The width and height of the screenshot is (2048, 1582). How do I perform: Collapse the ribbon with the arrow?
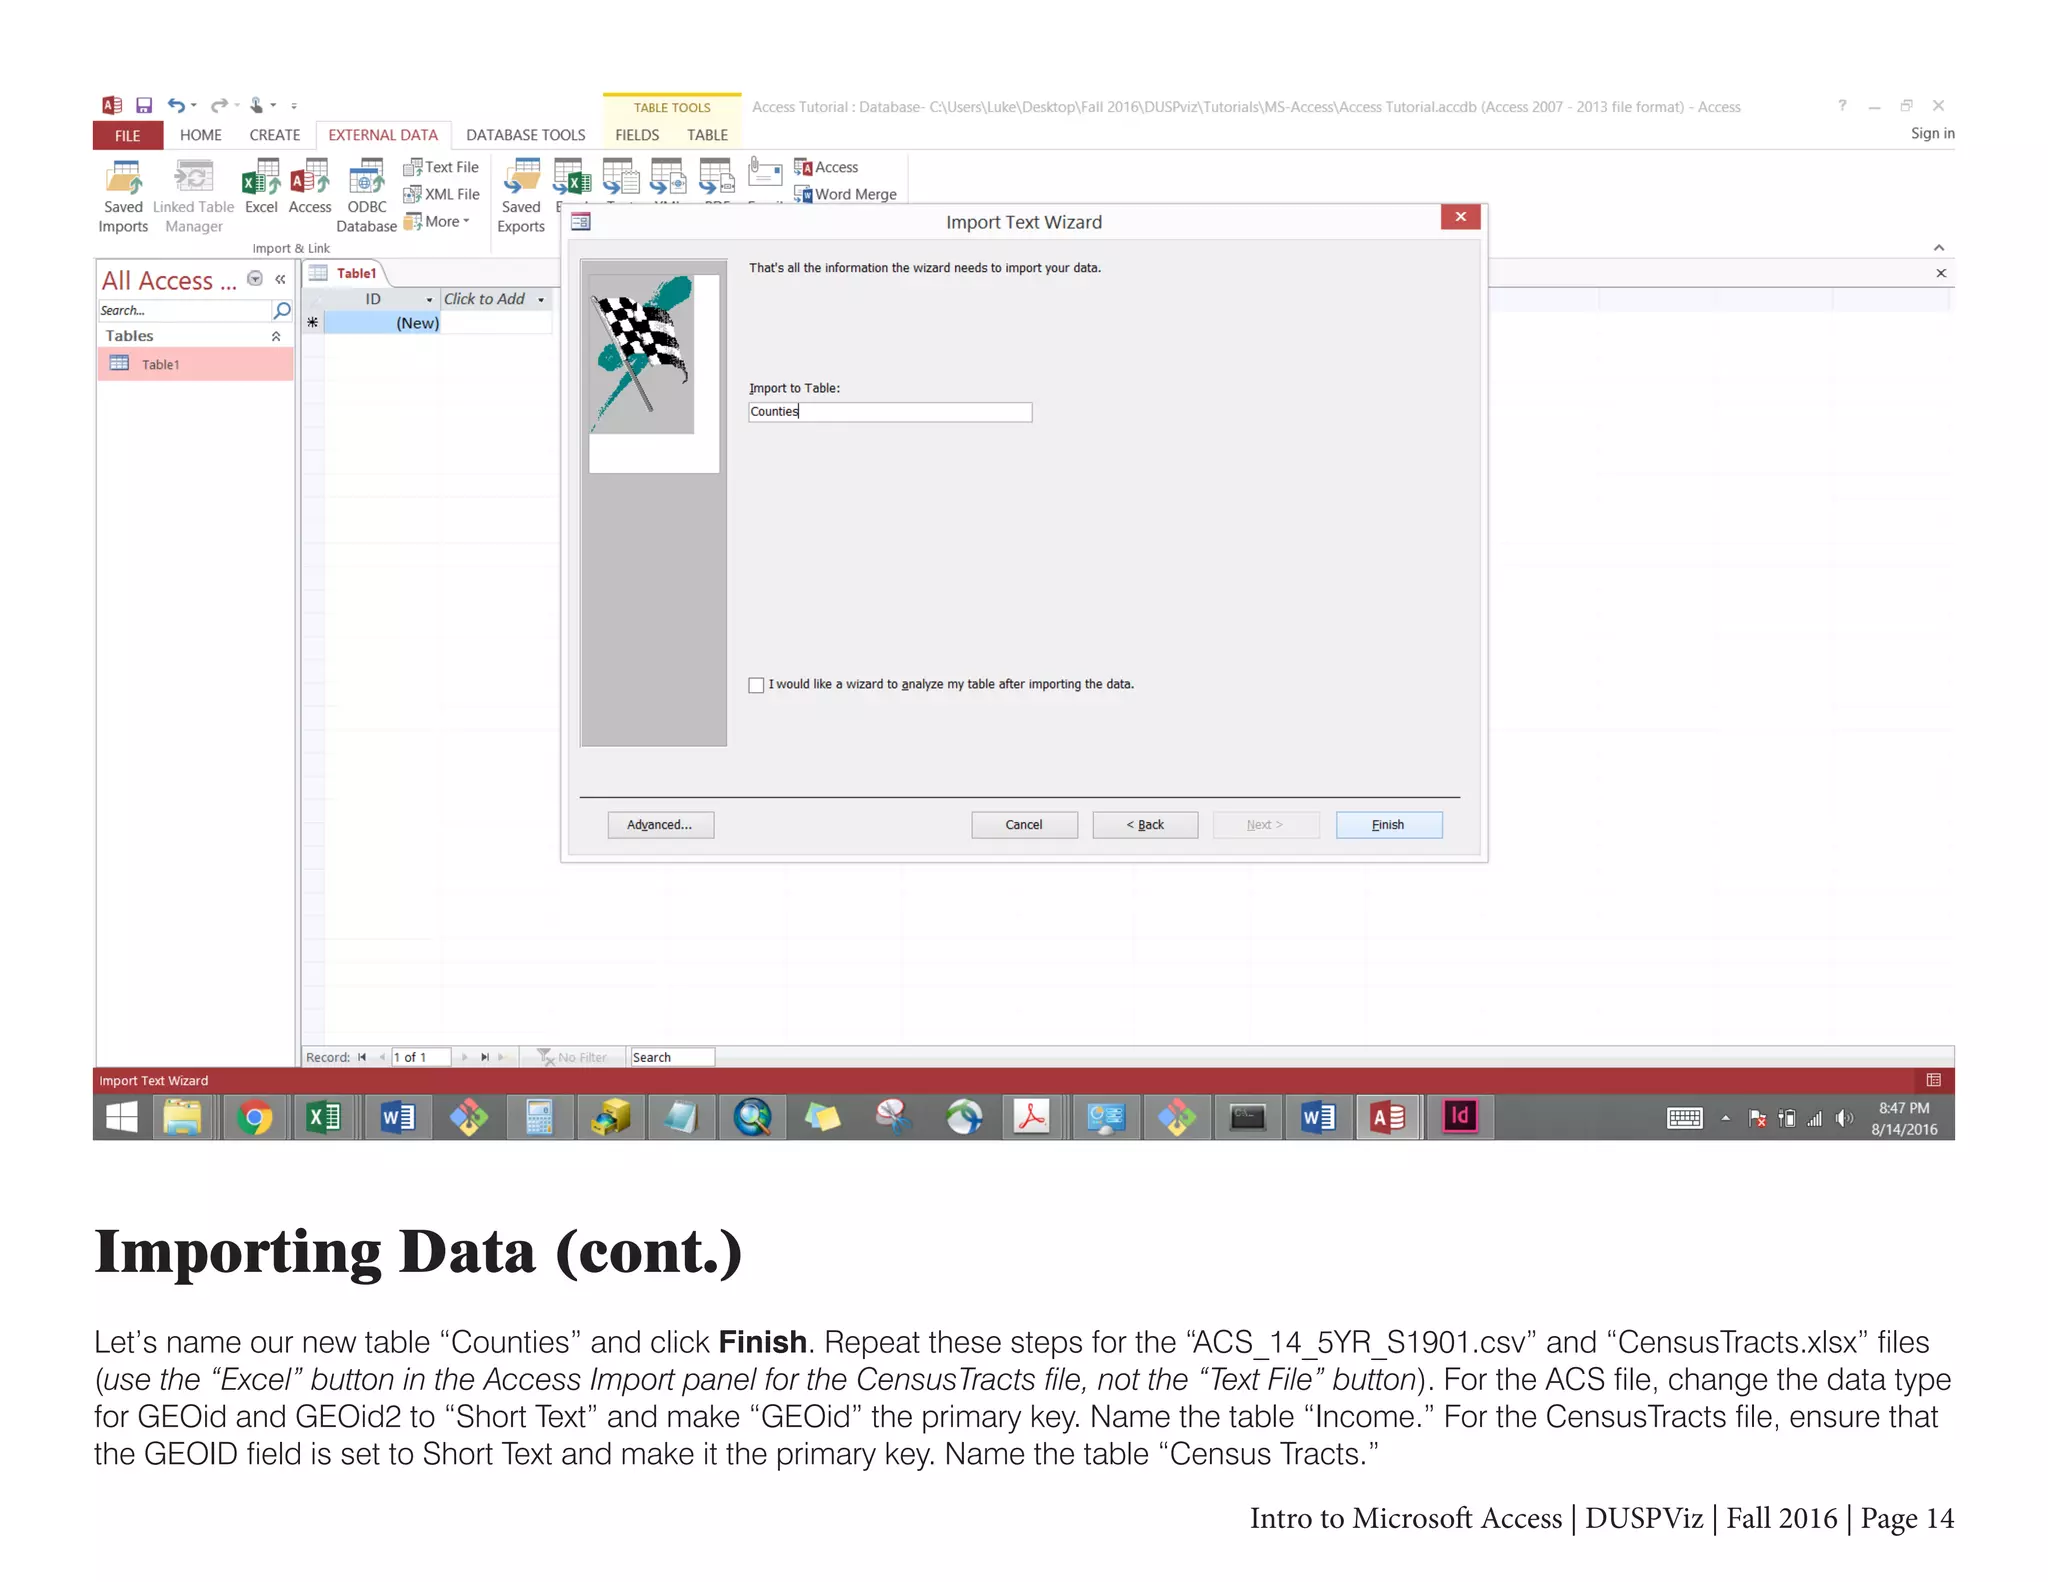pyautogui.click(x=1938, y=248)
